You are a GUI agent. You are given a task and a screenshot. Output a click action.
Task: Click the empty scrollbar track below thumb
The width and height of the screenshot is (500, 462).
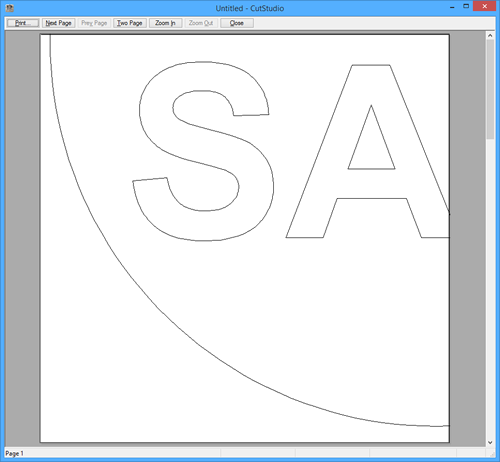490,288
